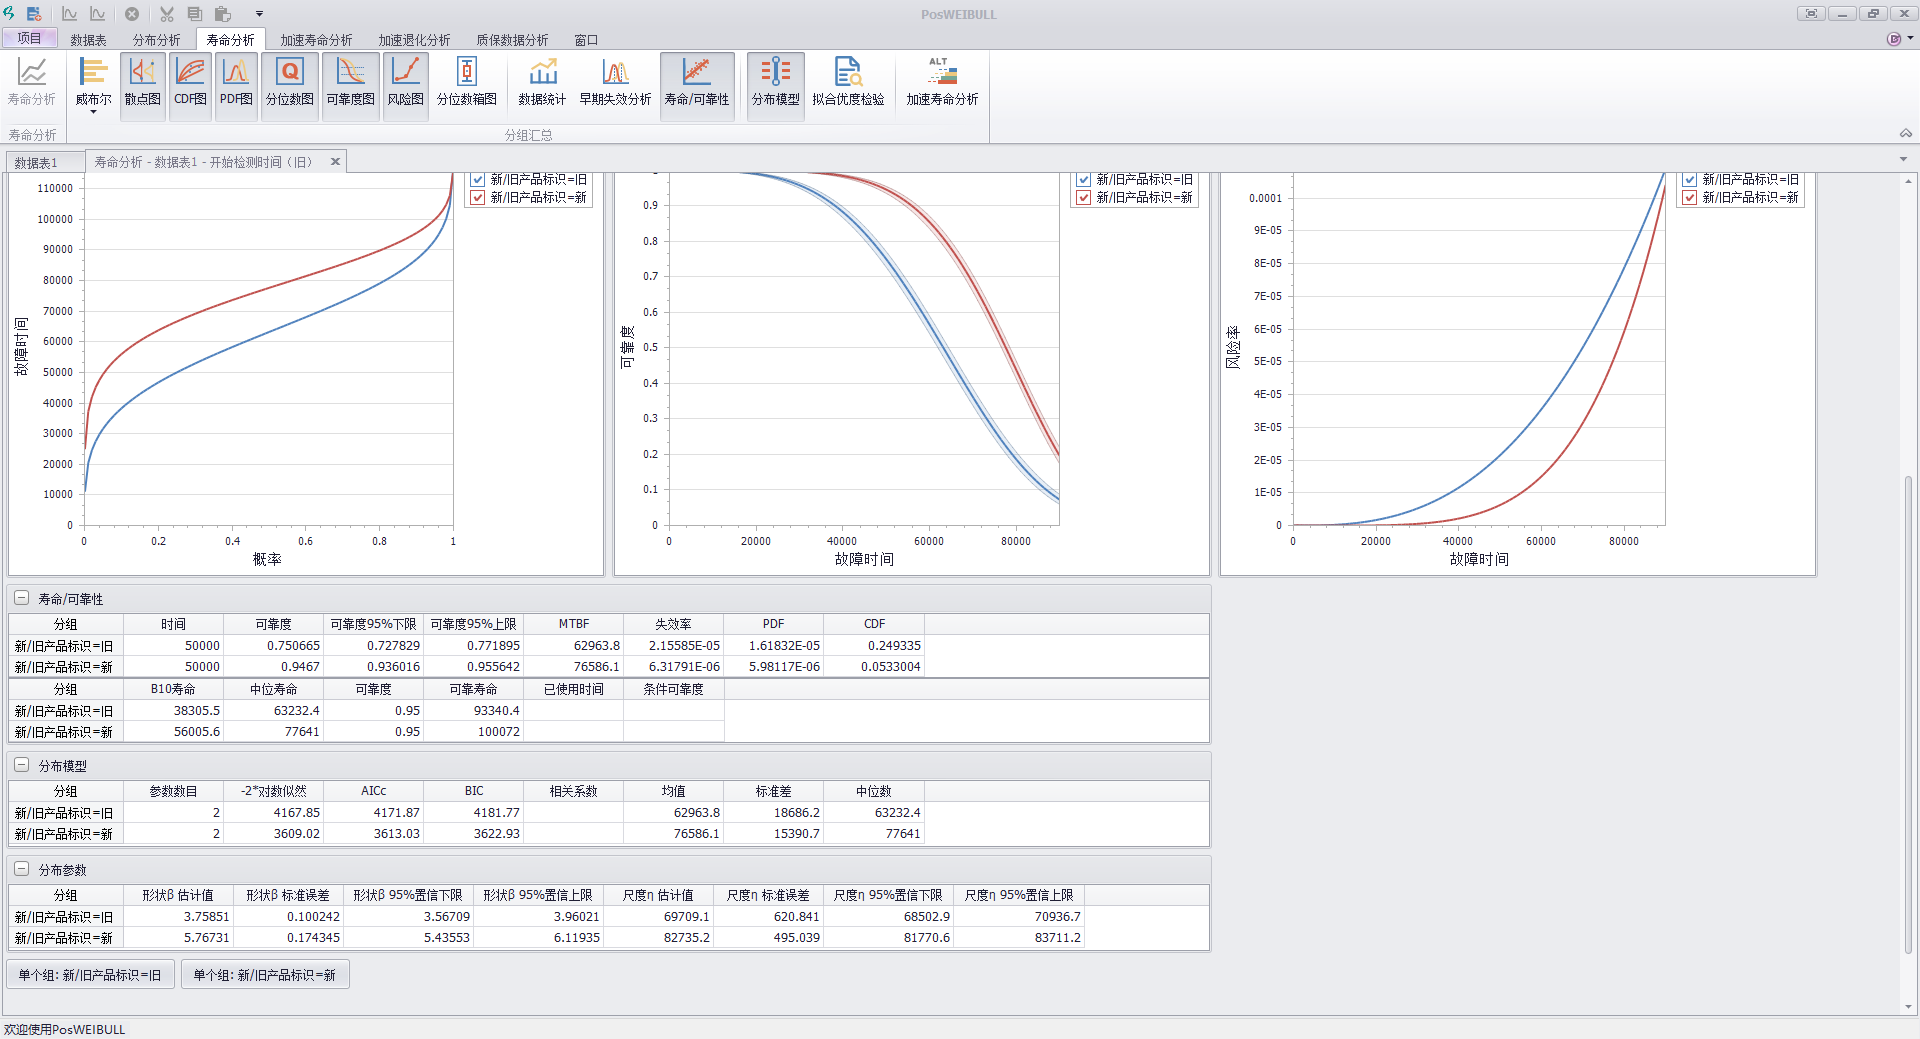This screenshot has height=1039, width=1920.
Task: Expand the 威布尔 dropdown arrow
Action: click(x=93, y=112)
